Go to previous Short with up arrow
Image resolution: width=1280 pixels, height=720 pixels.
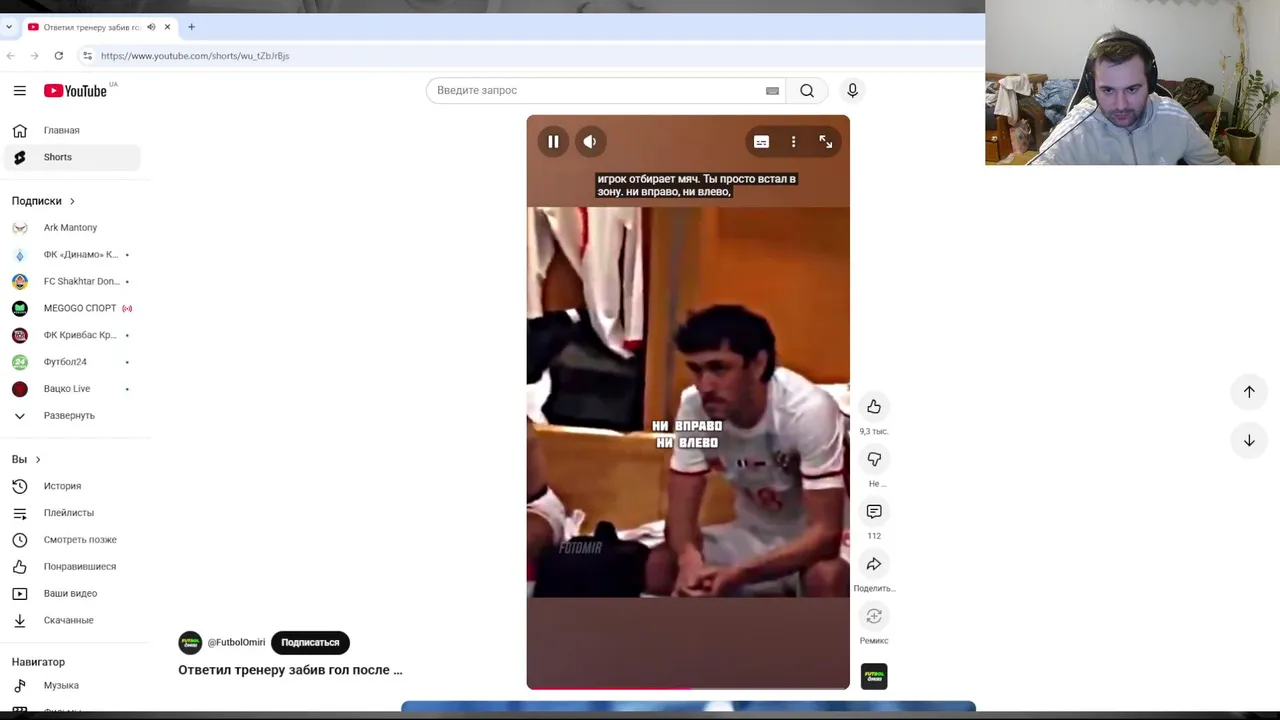pos(1249,392)
